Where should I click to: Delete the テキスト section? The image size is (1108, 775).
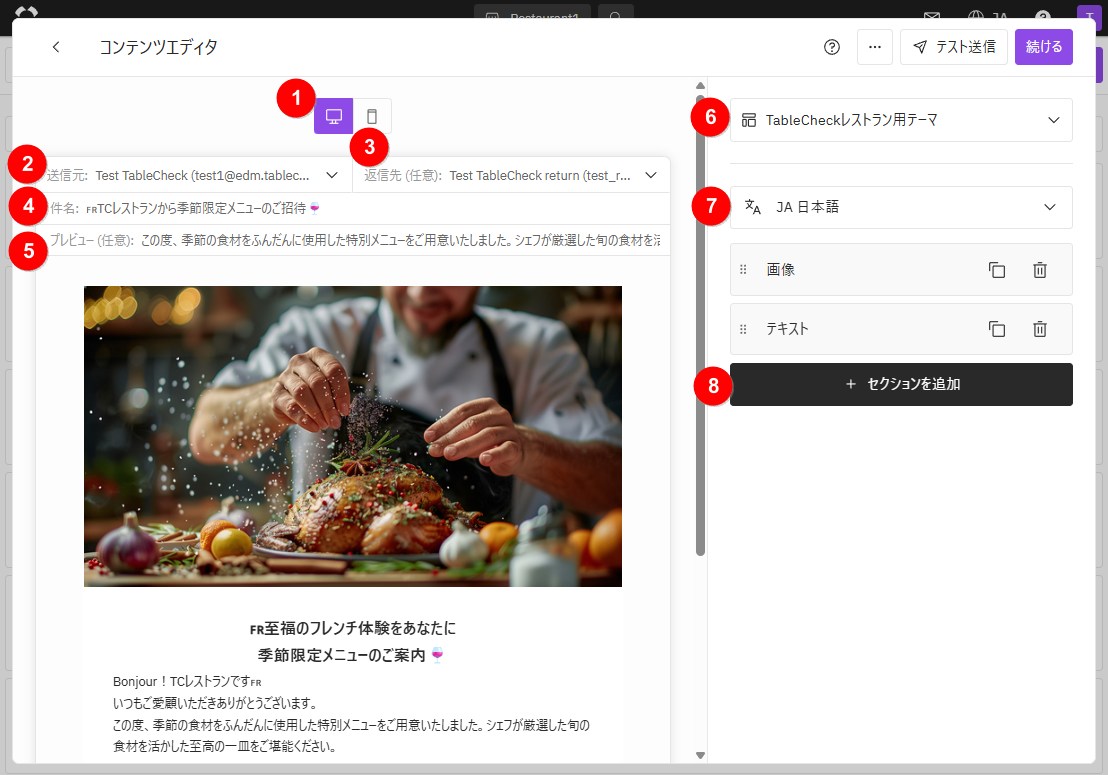click(x=1039, y=329)
